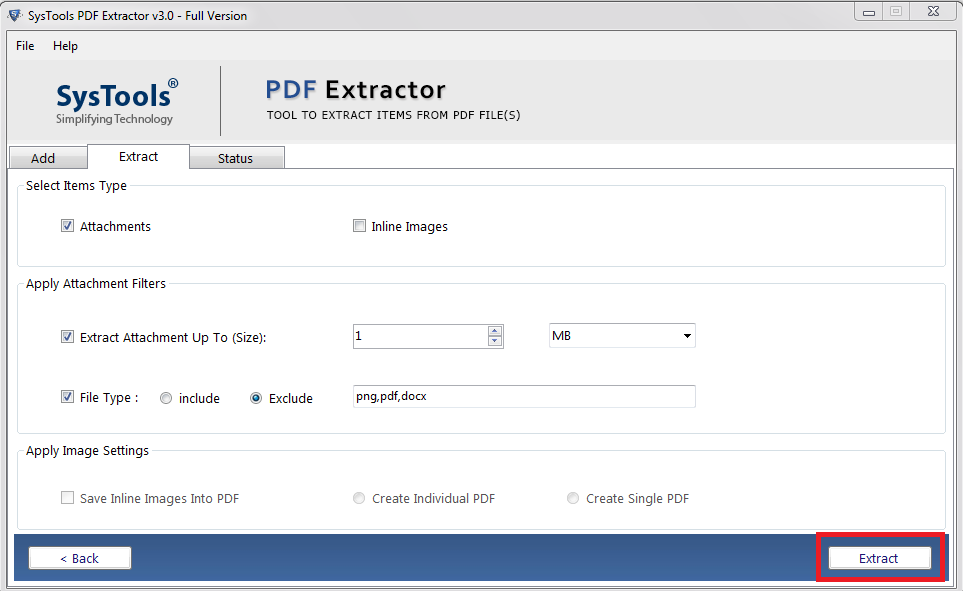Click the PDF Extractor heading text
Screen dimensions: 963x591
[x=356, y=90]
